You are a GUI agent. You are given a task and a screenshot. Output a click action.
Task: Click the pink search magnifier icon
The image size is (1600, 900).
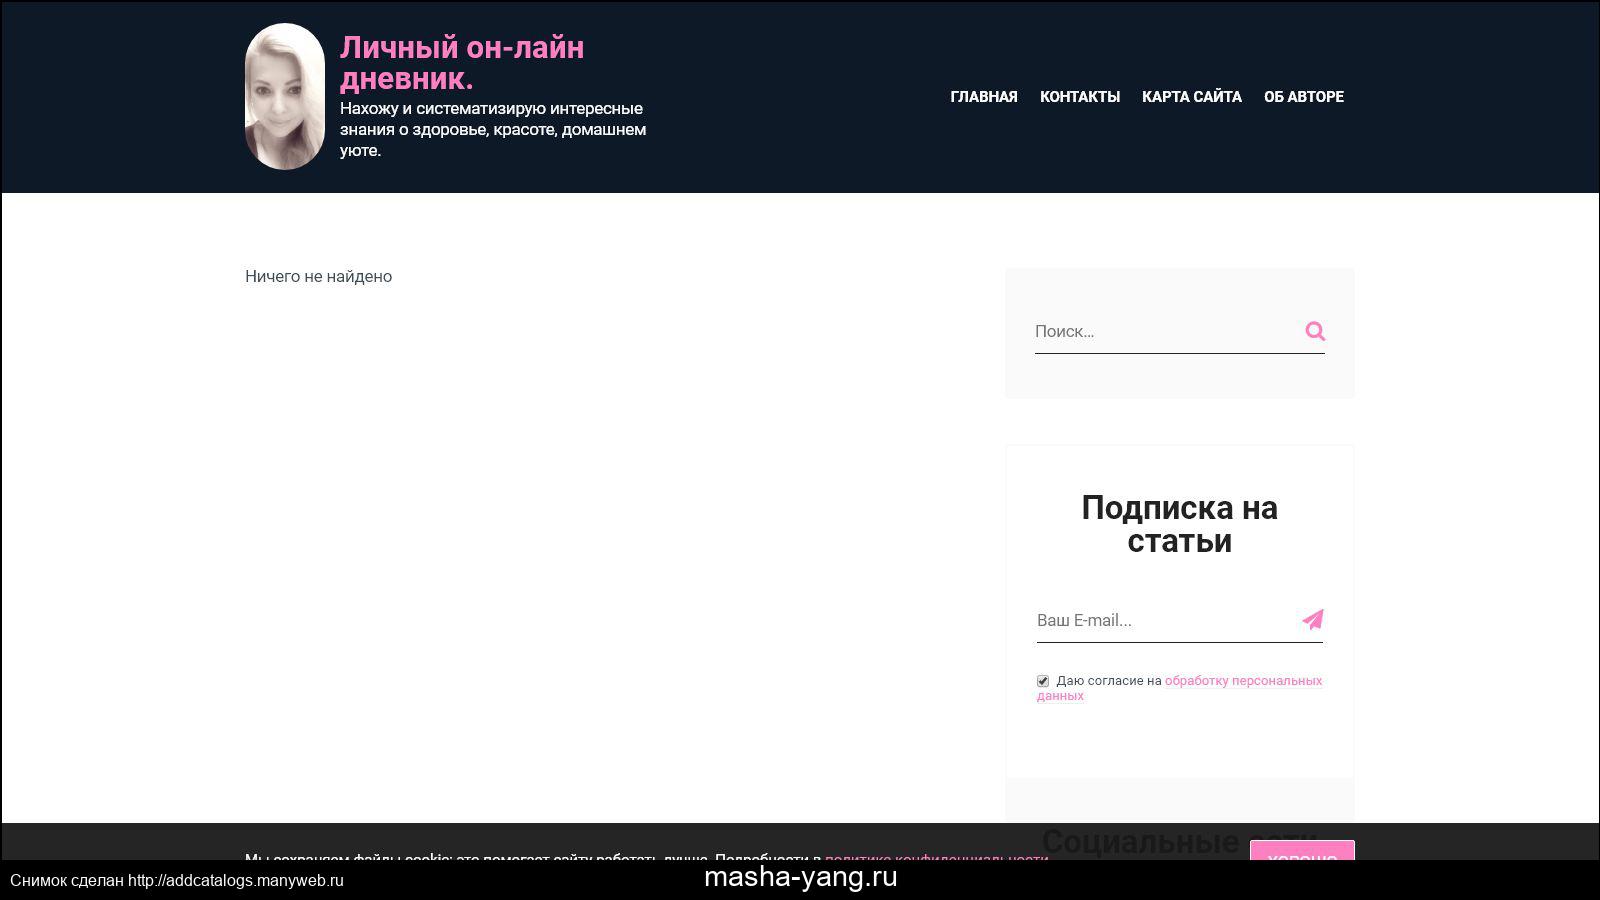click(1315, 331)
